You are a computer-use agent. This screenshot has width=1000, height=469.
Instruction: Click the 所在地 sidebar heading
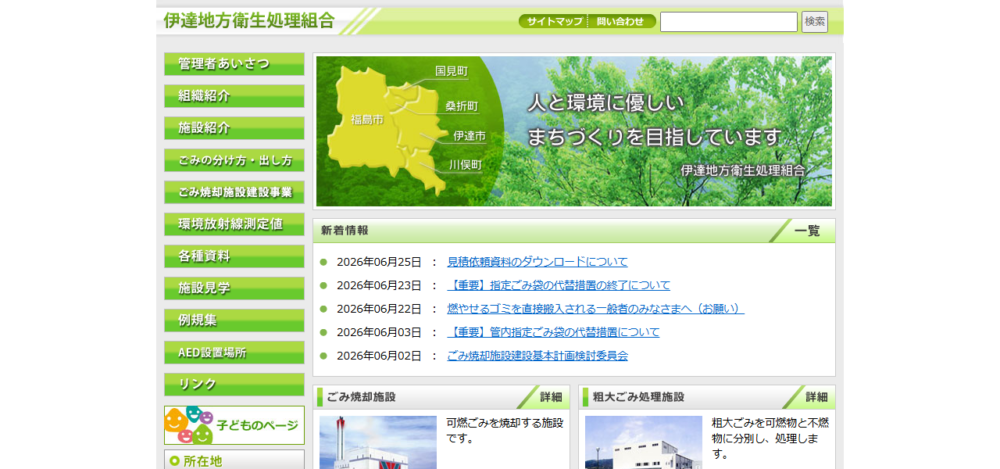(x=203, y=461)
